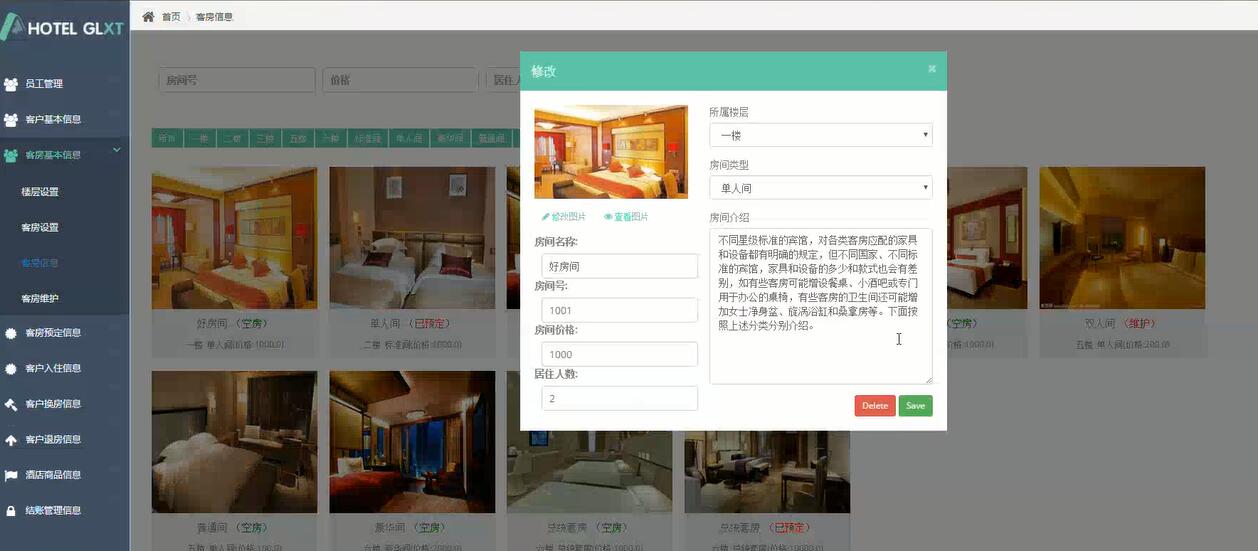The image size is (1258, 551).
Task: Select the 五楼 filter tab
Action: (x=297, y=139)
